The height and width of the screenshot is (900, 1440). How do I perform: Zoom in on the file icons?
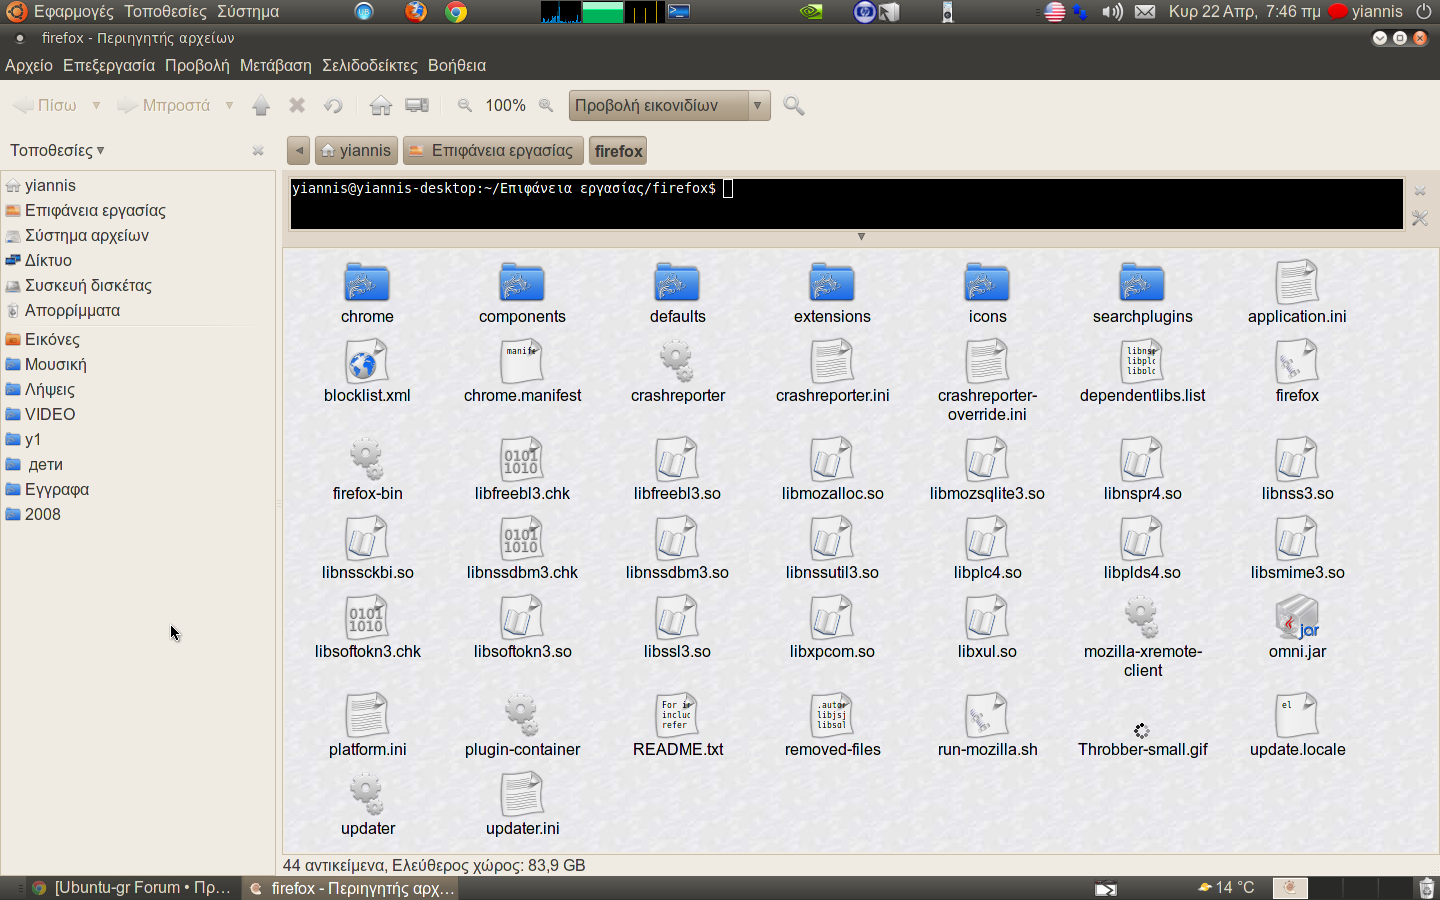coord(546,106)
